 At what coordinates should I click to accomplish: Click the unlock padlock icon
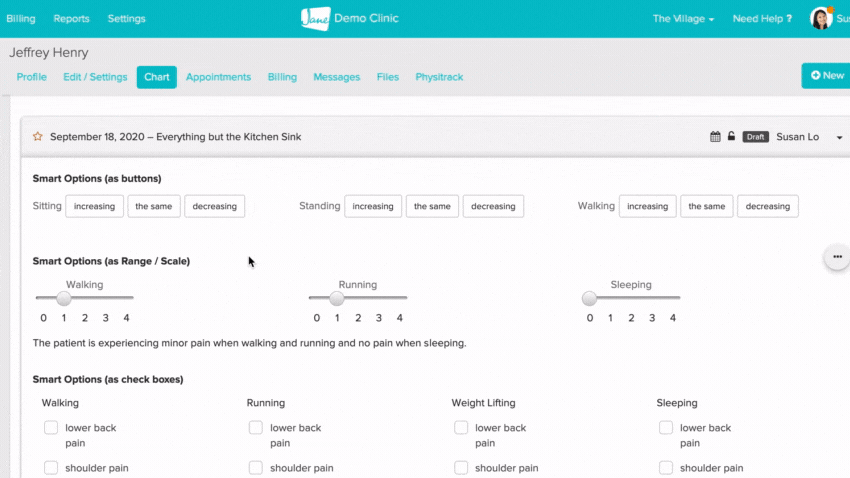pos(731,136)
